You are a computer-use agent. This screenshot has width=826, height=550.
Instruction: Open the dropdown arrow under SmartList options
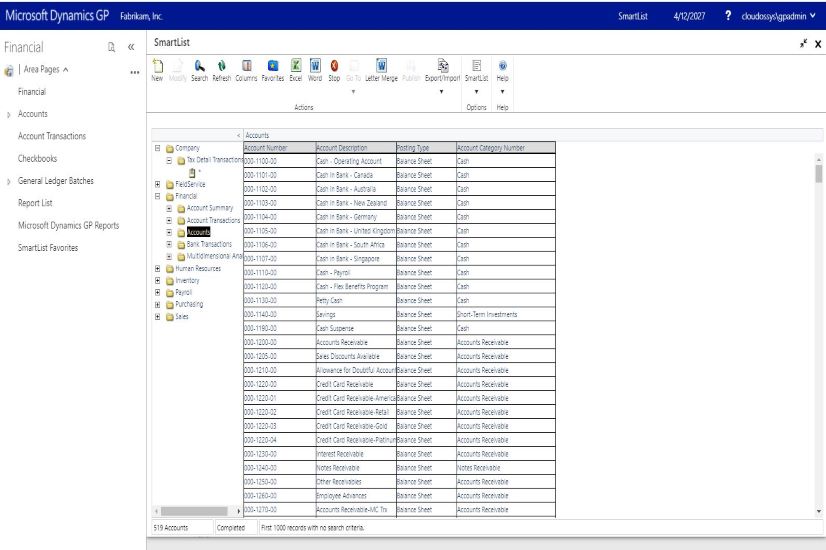(x=476, y=92)
